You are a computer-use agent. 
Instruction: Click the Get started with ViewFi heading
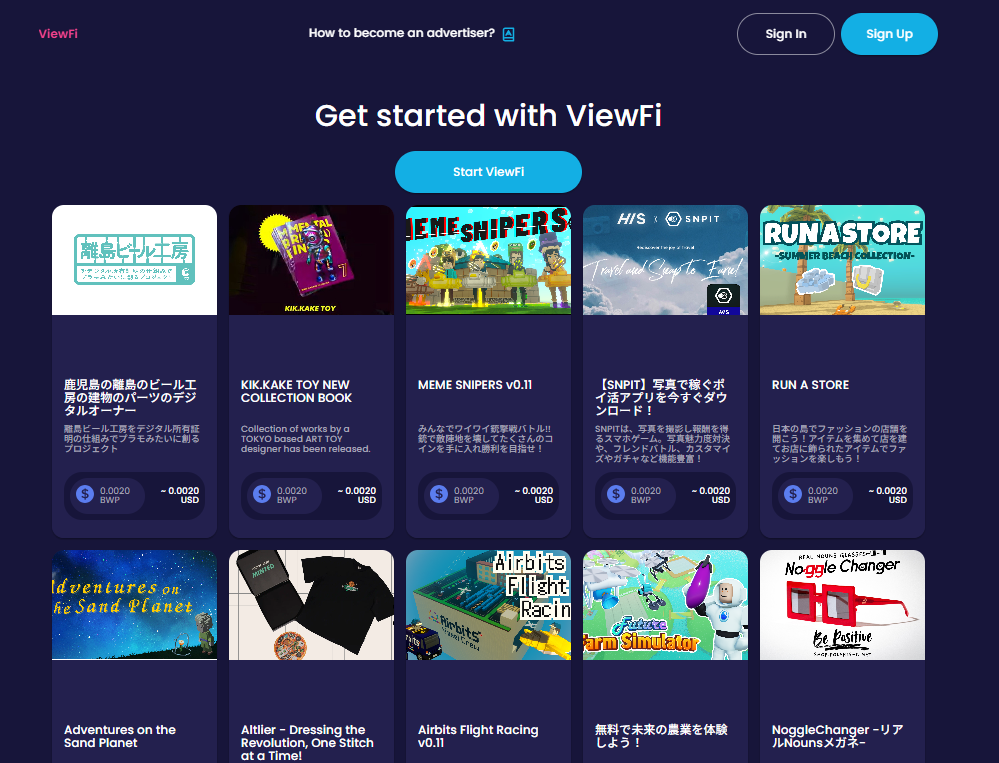click(x=488, y=115)
